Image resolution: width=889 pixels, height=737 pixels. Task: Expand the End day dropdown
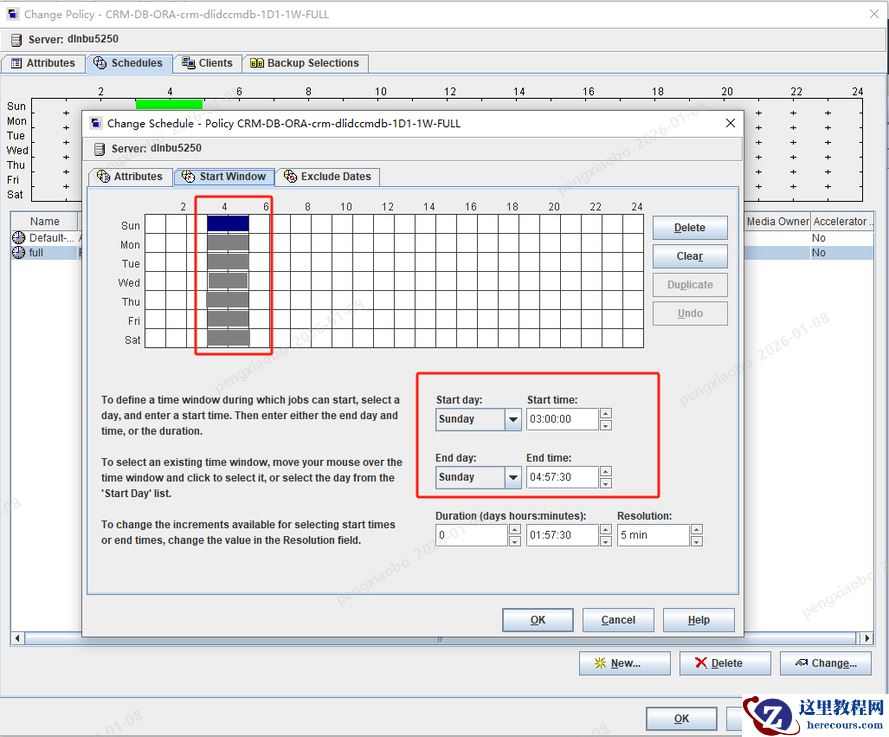(513, 478)
